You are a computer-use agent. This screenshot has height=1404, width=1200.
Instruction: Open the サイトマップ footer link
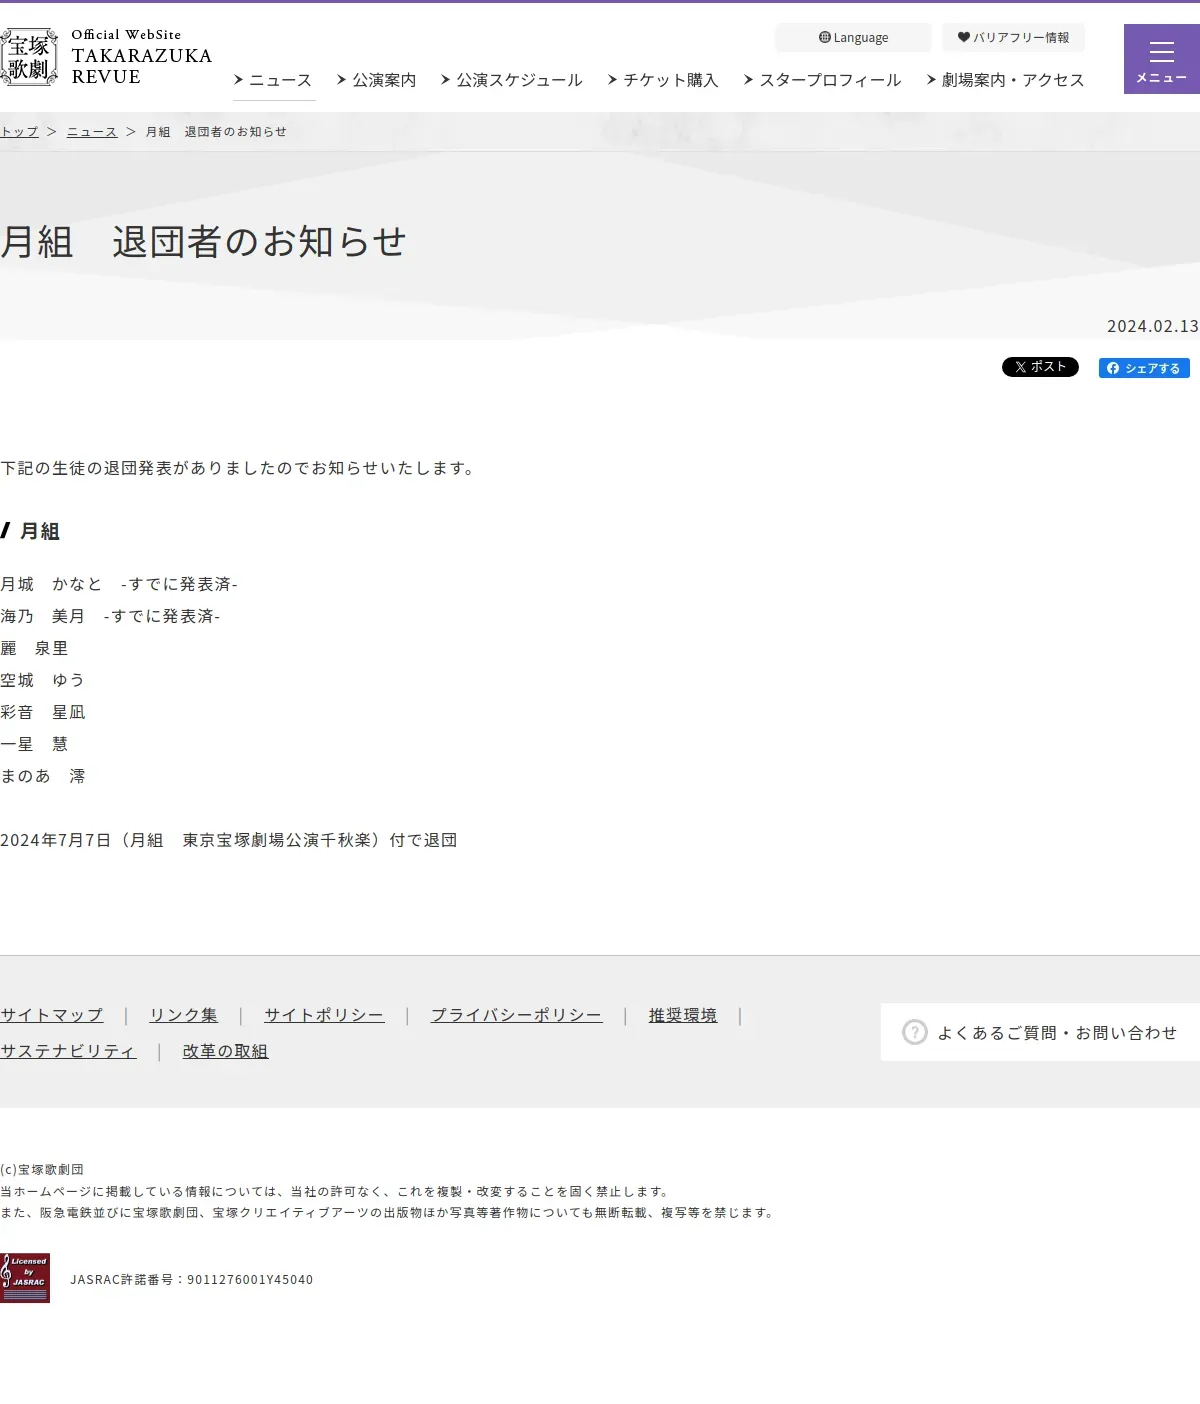tap(52, 1015)
